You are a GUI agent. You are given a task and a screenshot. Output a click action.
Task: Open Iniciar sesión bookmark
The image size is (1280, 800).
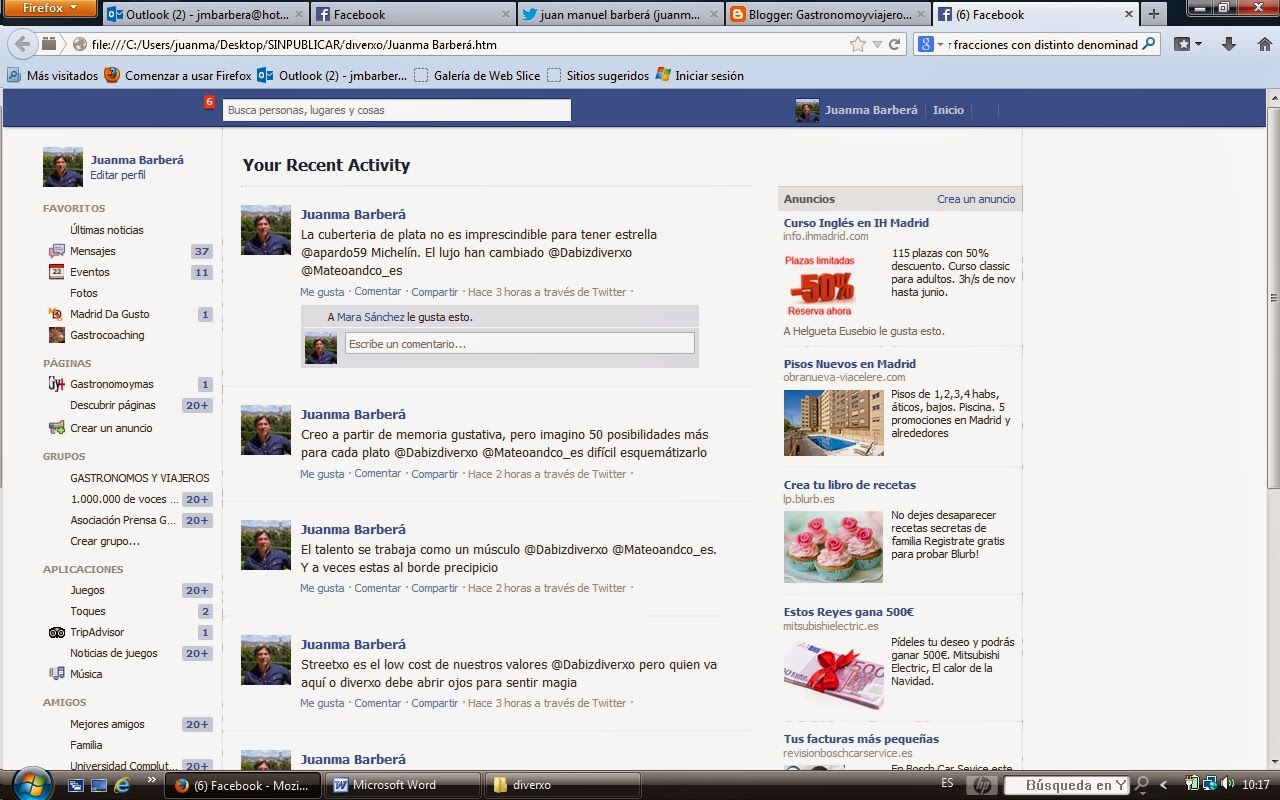[x=700, y=75]
